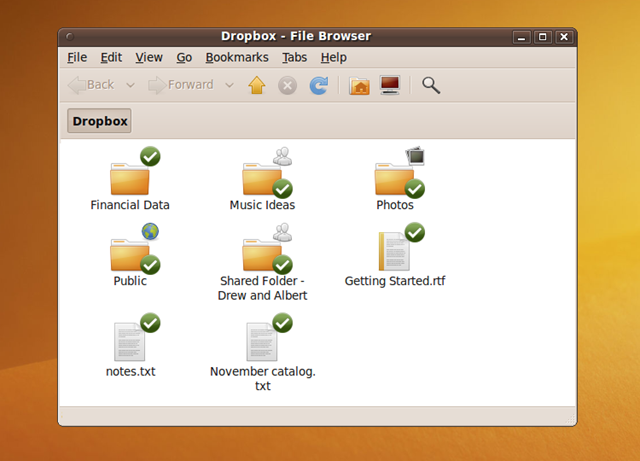The image size is (640, 461).
Task: Click the Back navigation button
Action: 91,85
